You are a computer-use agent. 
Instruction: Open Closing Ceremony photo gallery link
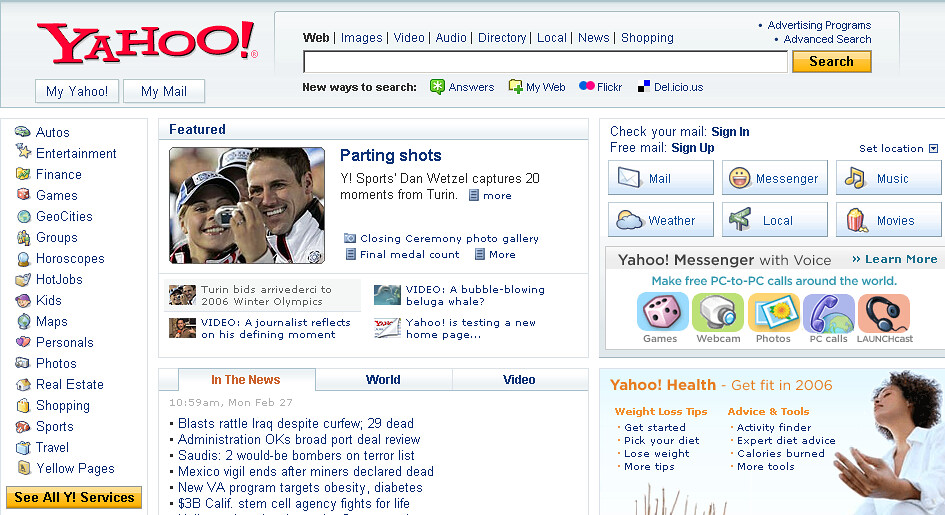[449, 239]
